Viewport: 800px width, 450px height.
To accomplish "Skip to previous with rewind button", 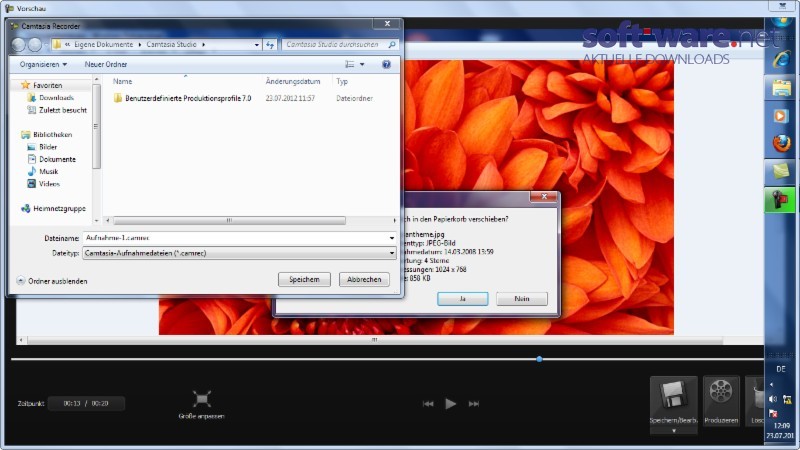I will [x=428, y=404].
